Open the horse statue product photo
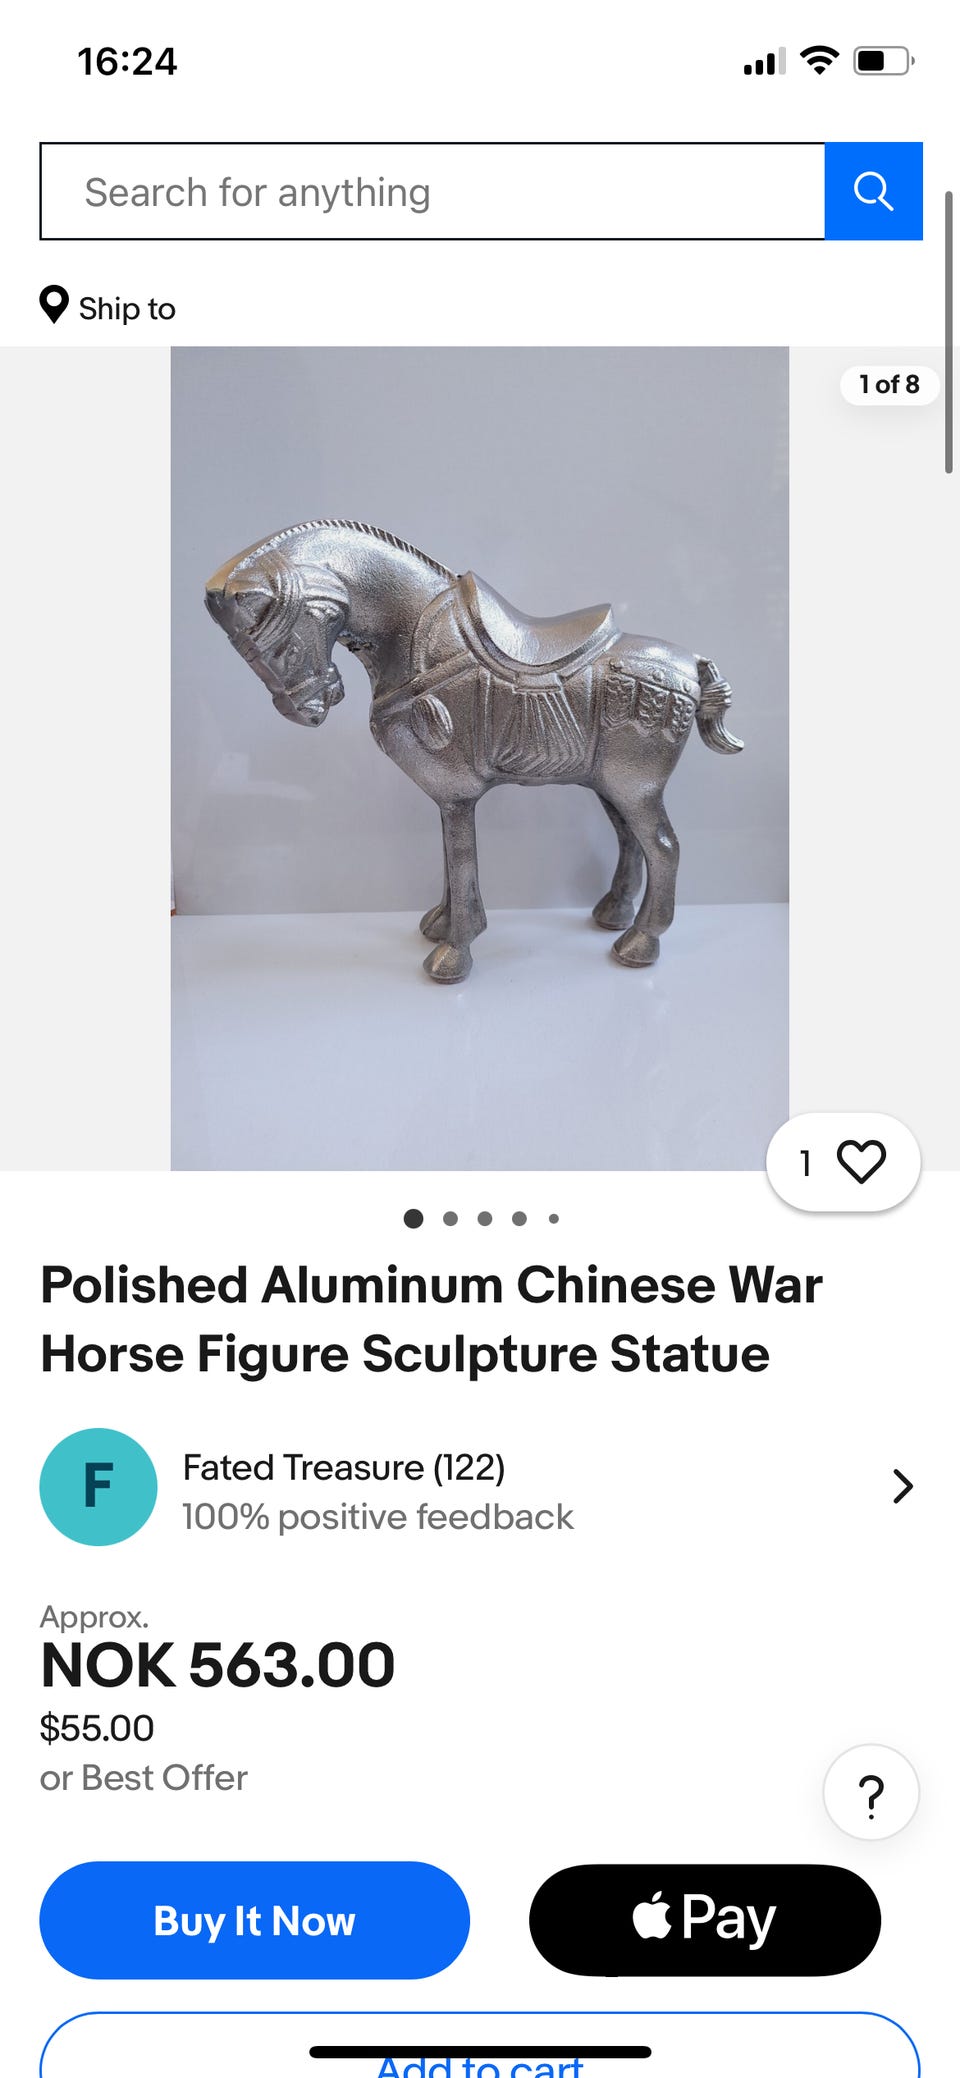Image resolution: width=960 pixels, height=2078 pixels. point(480,758)
